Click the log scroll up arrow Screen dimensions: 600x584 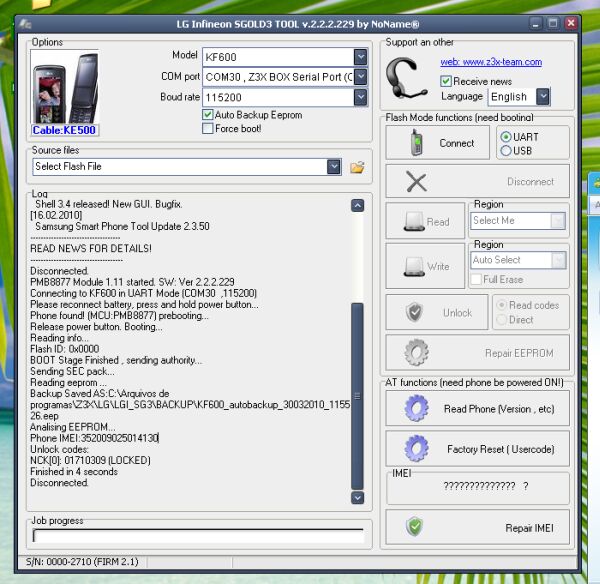click(357, 206)
